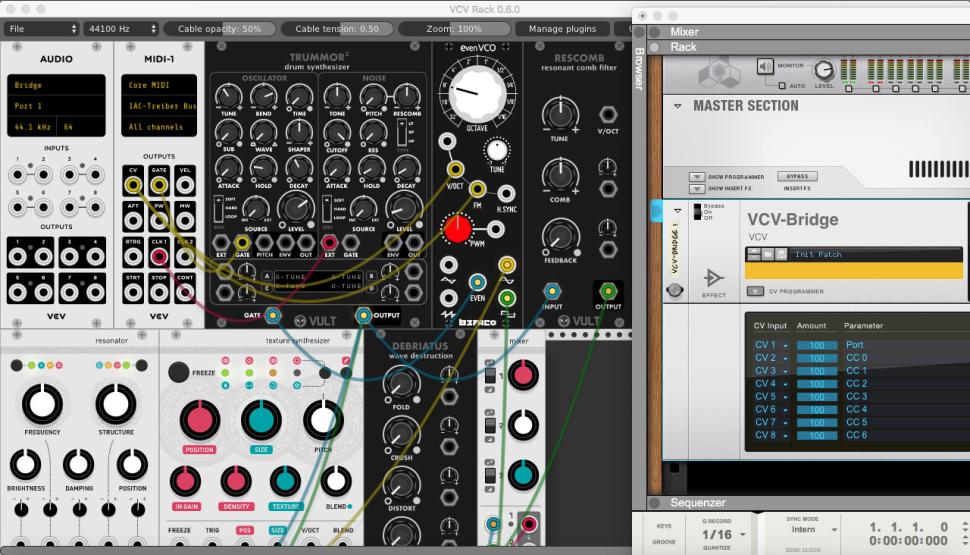This screenshot has width=970, height=555.
Task: Open the CV 1 input dropdown
Action: (771, 345)
